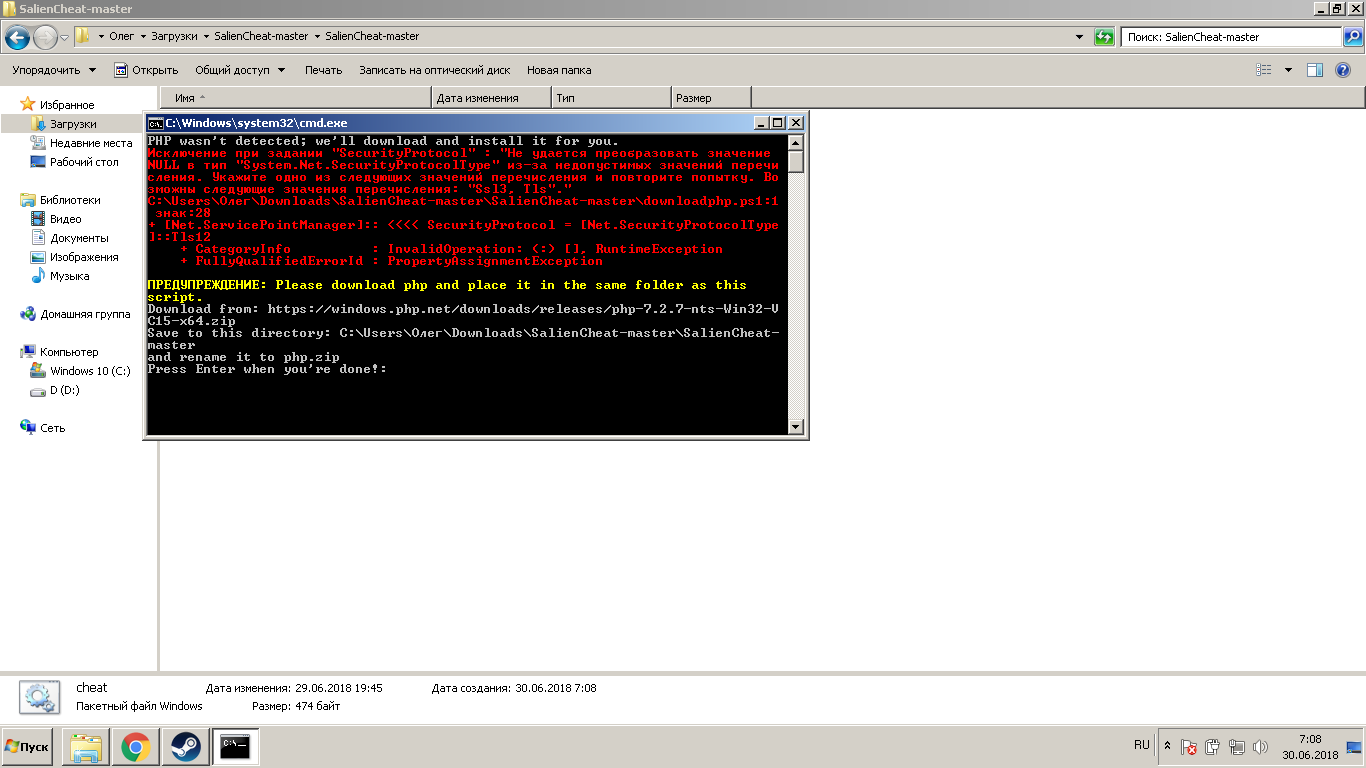
Task: Choose Записать на оптический диск
Action: 435,70
